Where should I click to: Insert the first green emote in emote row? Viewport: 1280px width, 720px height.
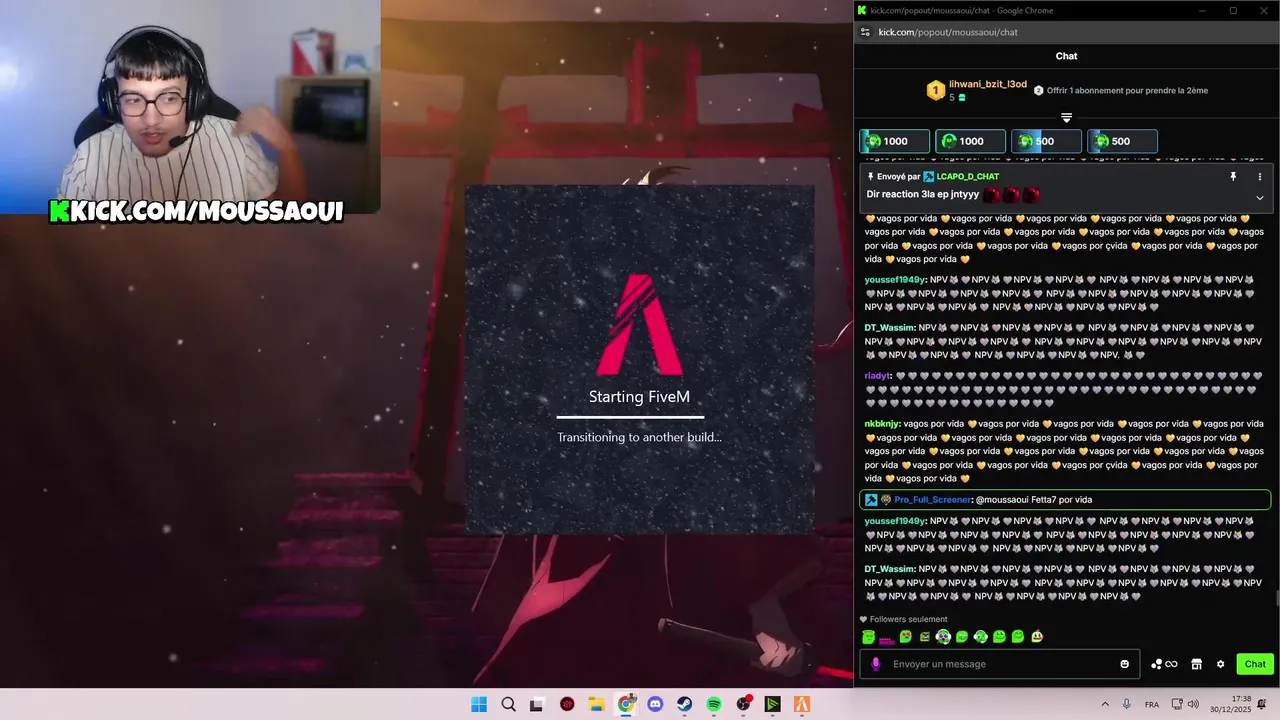[x=868, y=637]
